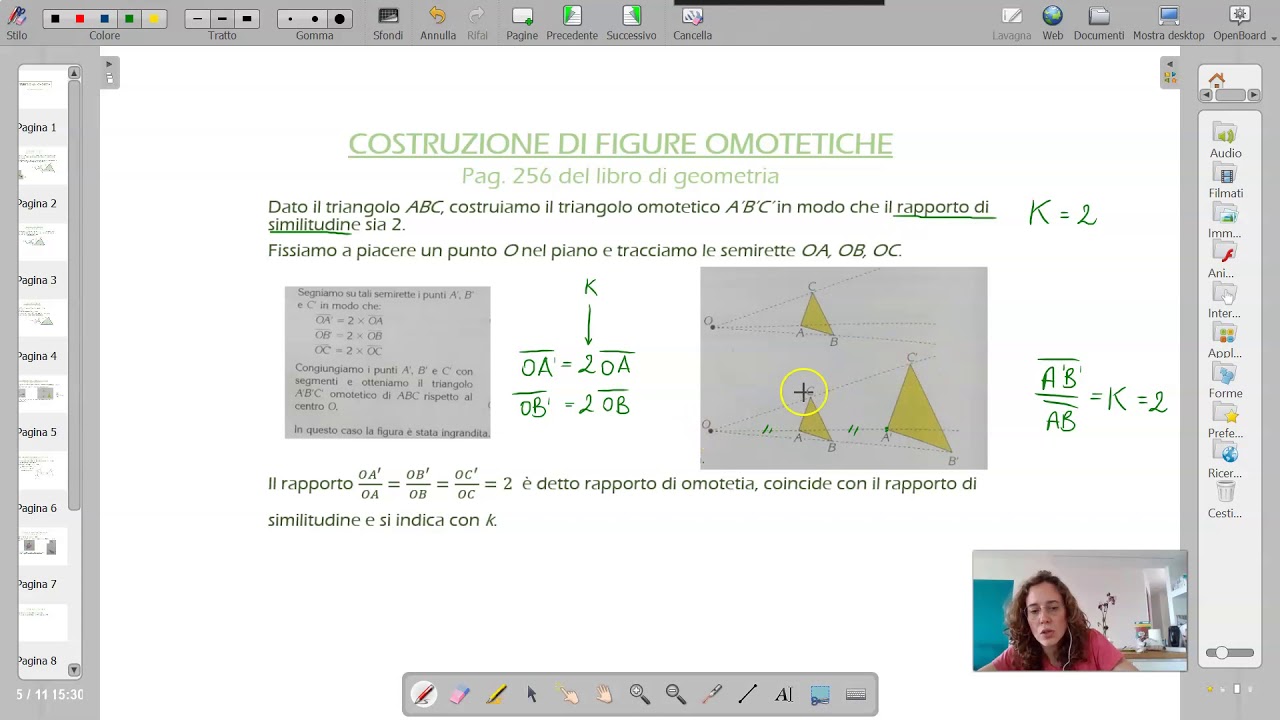The width and height of the screenshot is (1280, 720).
Task: Select the black pen color
Action: pyautogui.click(x=55, y=19)
